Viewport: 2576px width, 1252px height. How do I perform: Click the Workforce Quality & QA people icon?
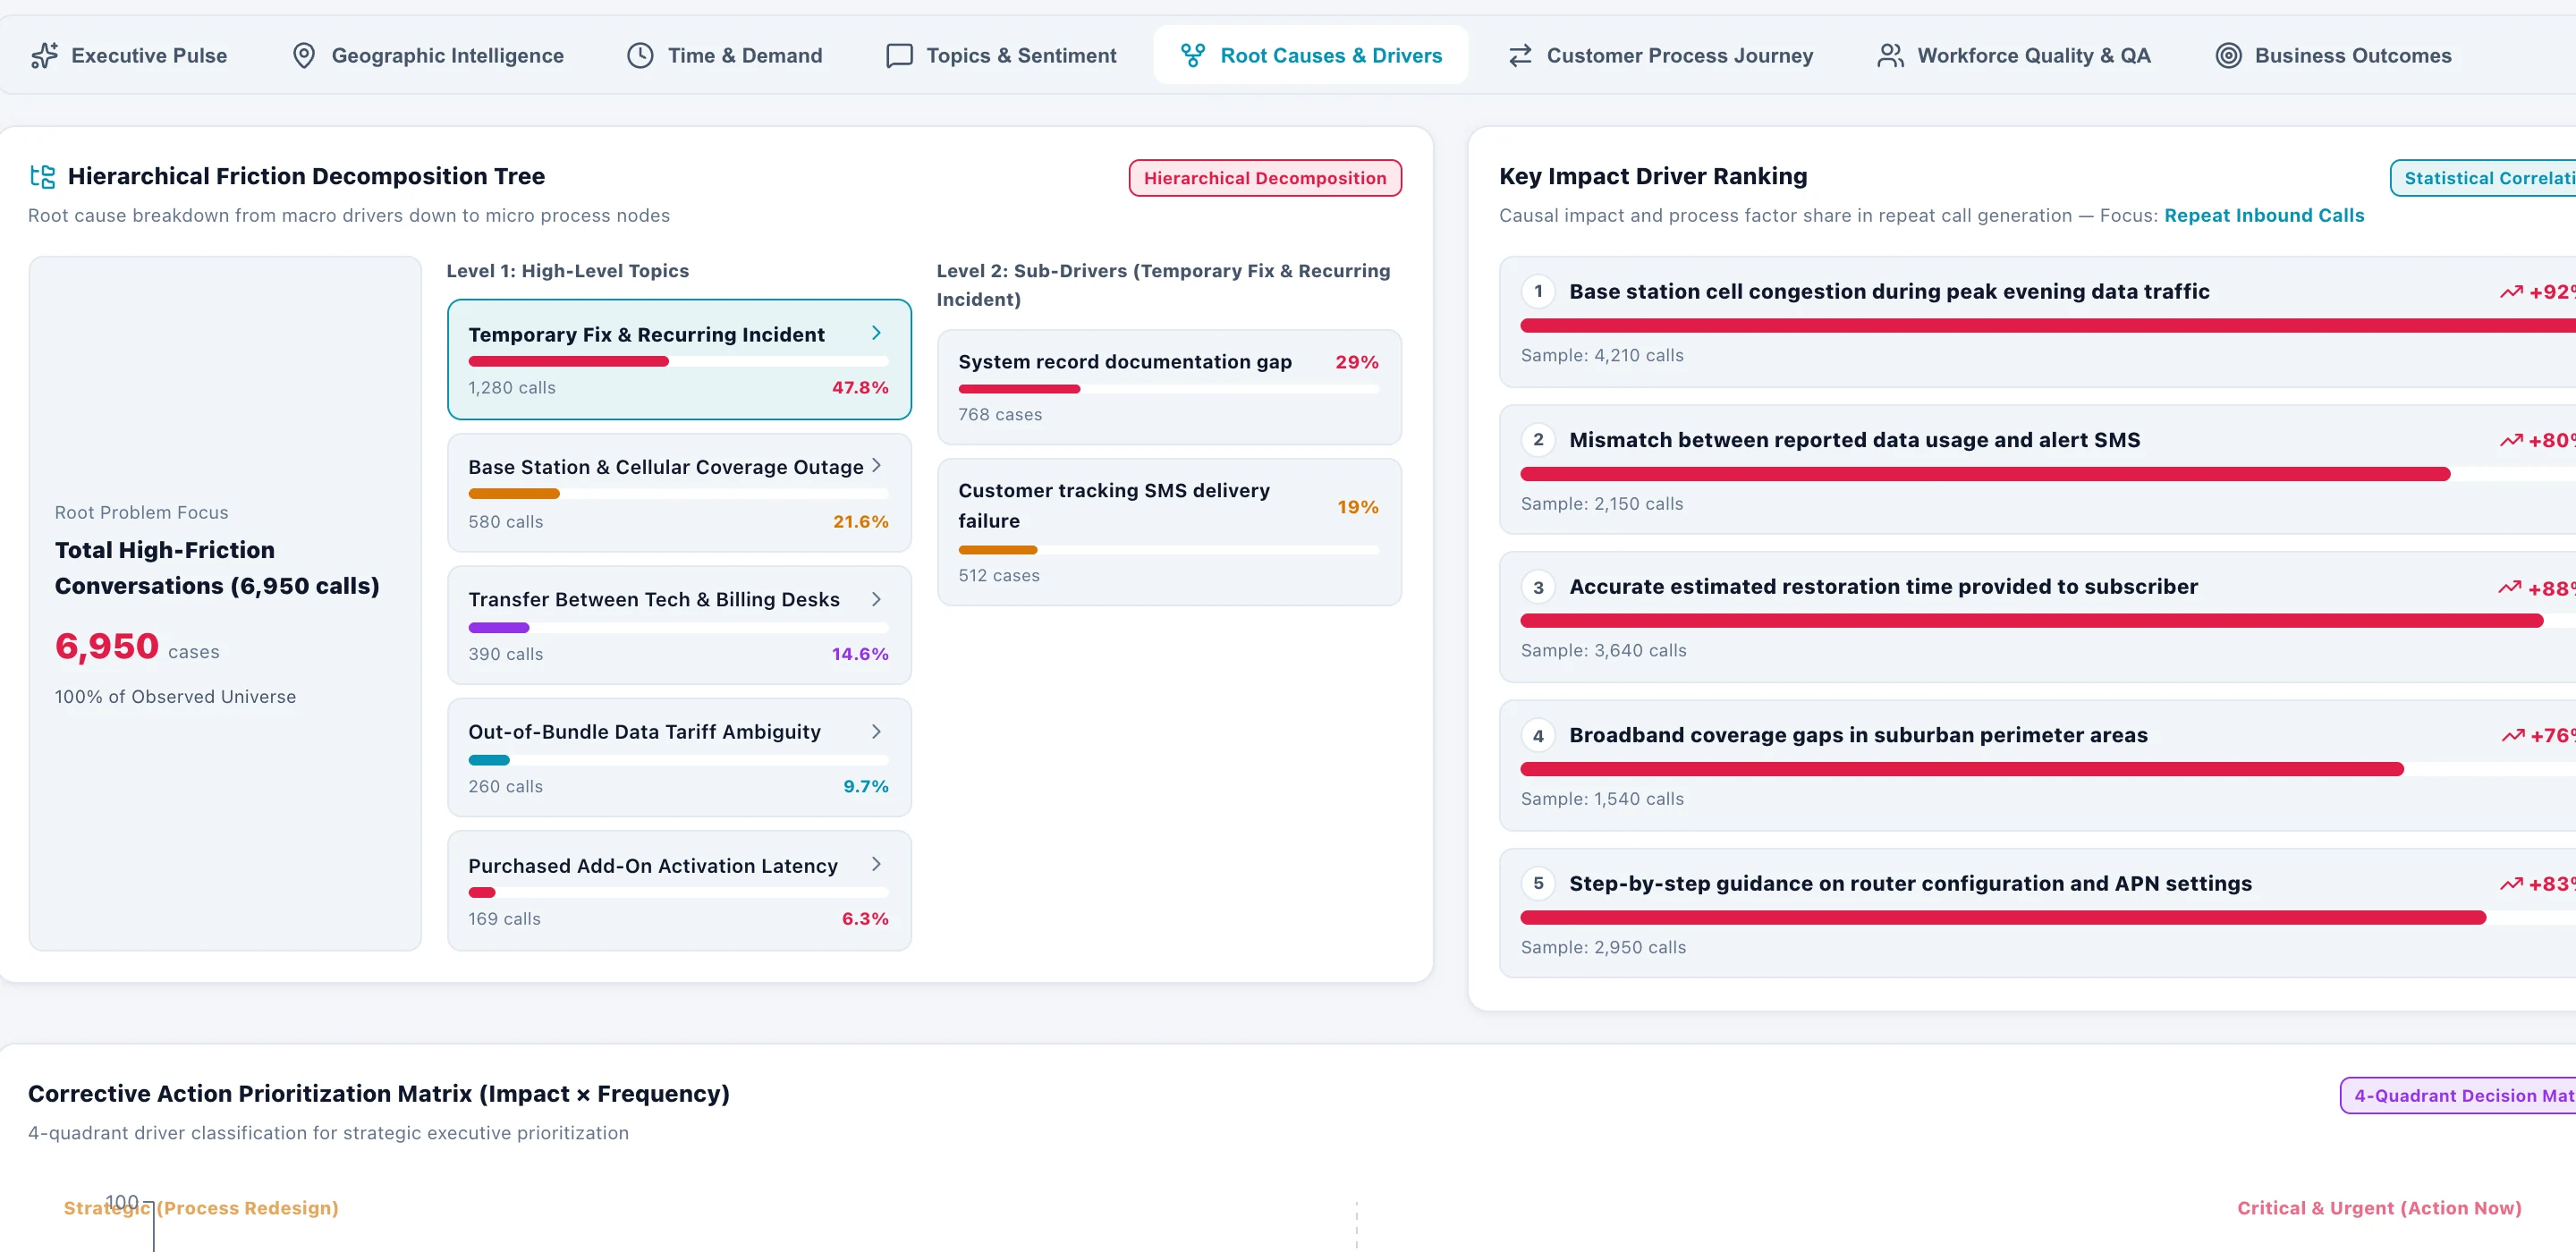1890,55
